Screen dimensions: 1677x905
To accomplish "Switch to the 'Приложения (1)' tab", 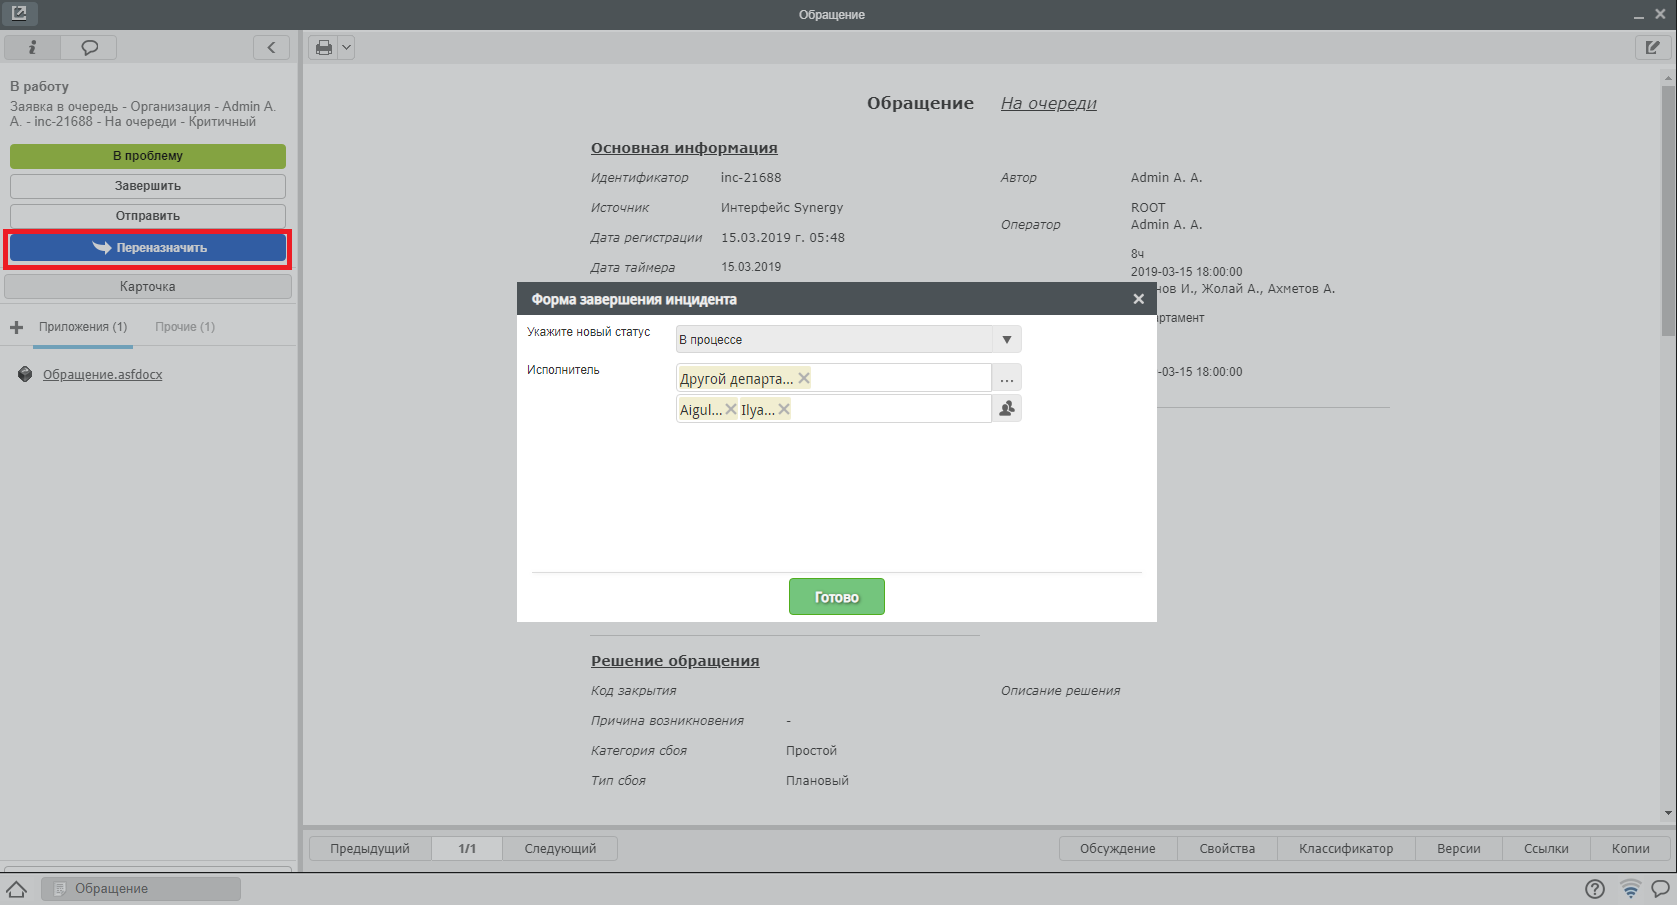I will pos(83,327).
